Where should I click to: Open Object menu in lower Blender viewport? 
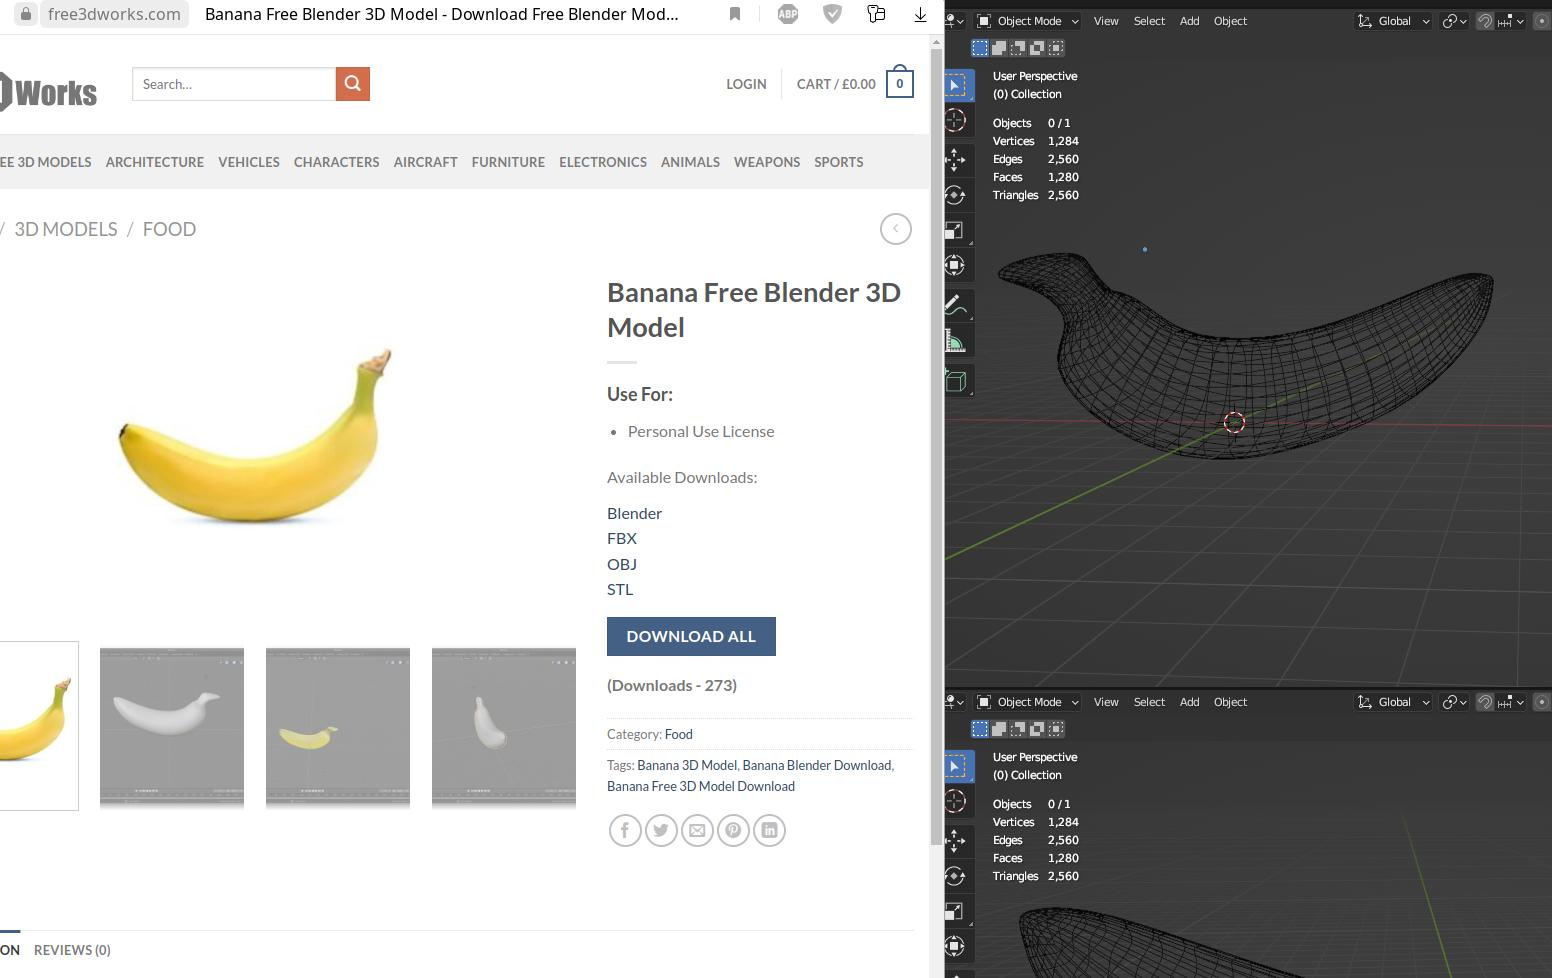(1230, 702)
